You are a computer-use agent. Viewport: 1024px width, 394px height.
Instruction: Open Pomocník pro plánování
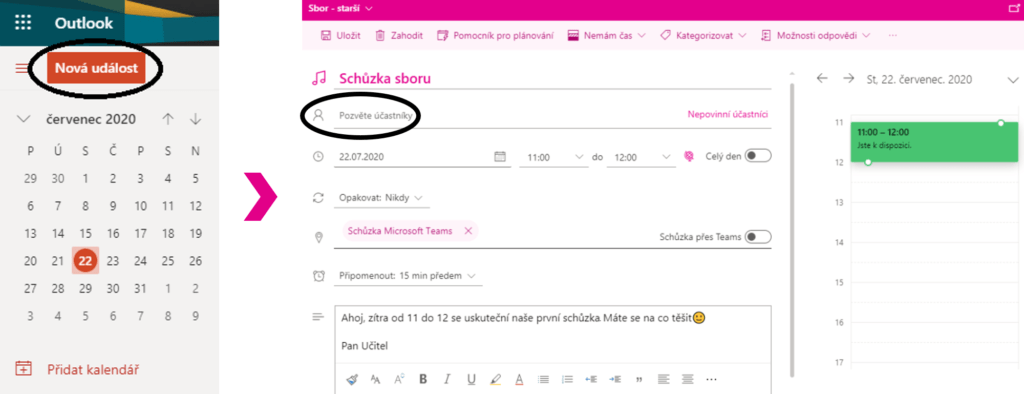[x=496, y=35]
